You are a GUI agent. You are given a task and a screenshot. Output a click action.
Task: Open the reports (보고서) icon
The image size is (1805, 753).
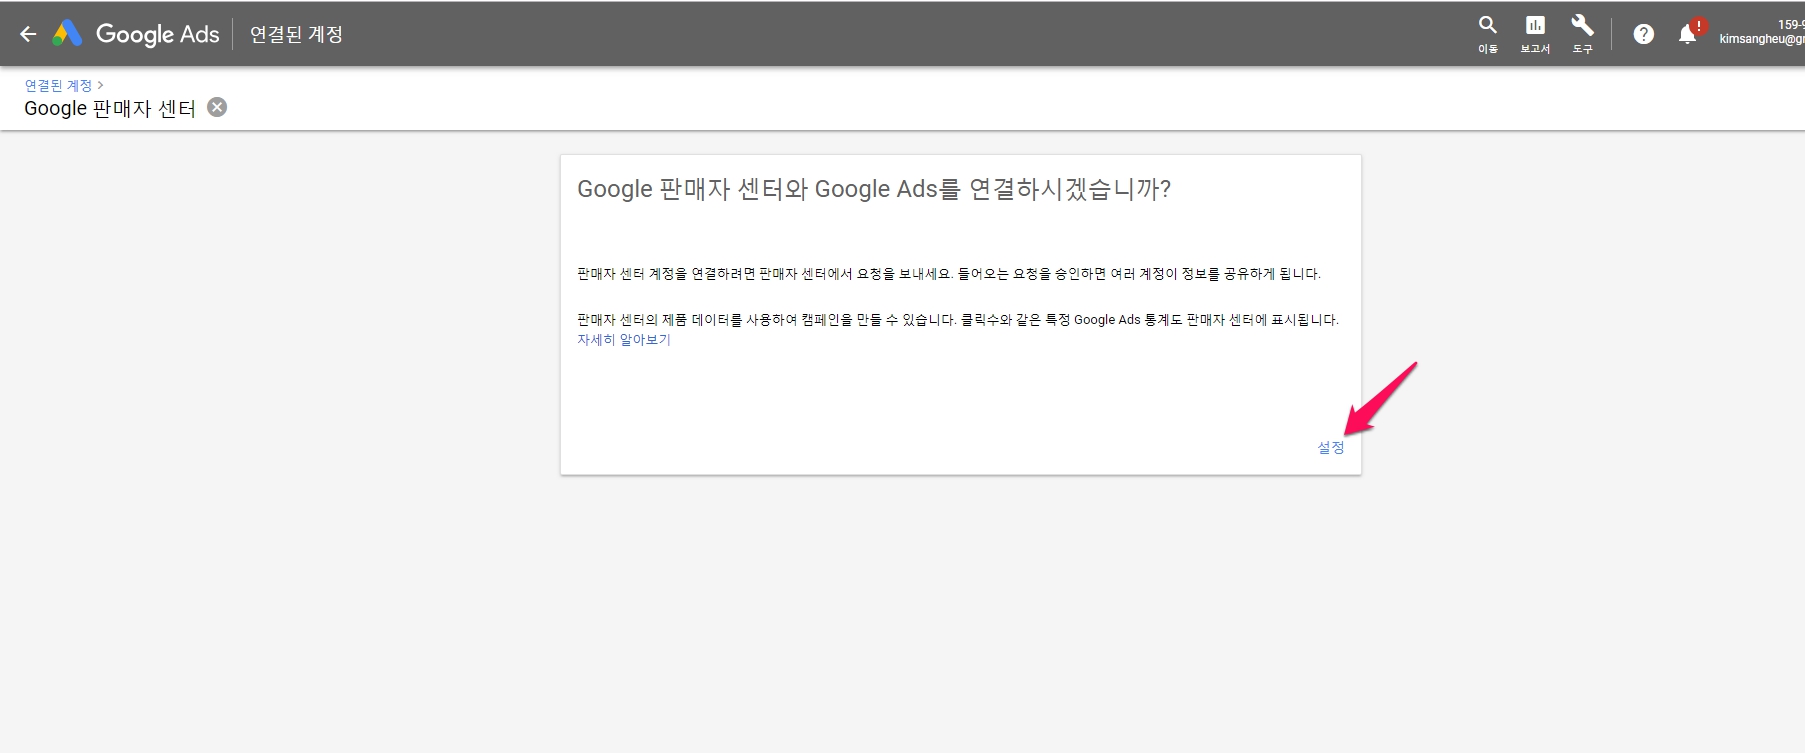(x=1535, y=34)
